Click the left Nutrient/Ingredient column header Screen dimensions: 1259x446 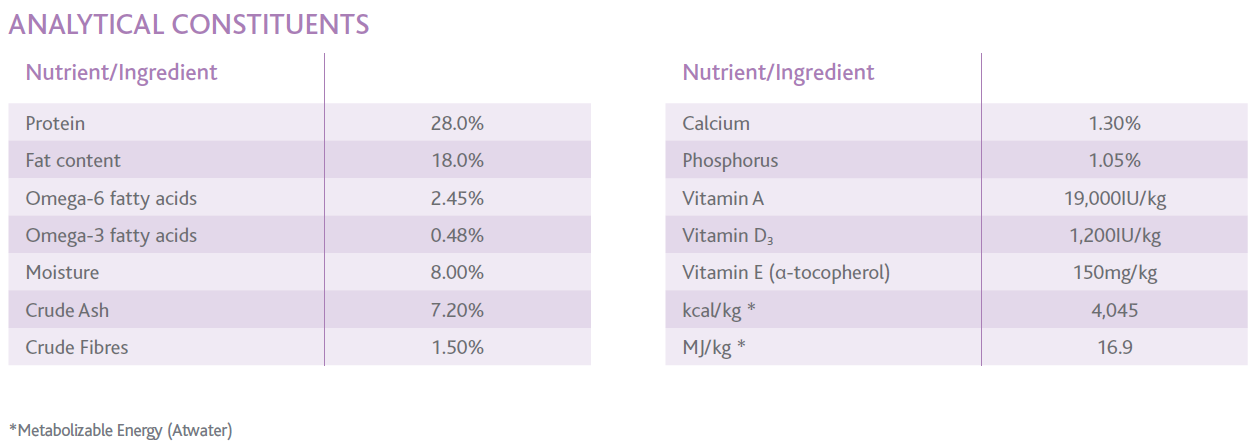(121, 72)
